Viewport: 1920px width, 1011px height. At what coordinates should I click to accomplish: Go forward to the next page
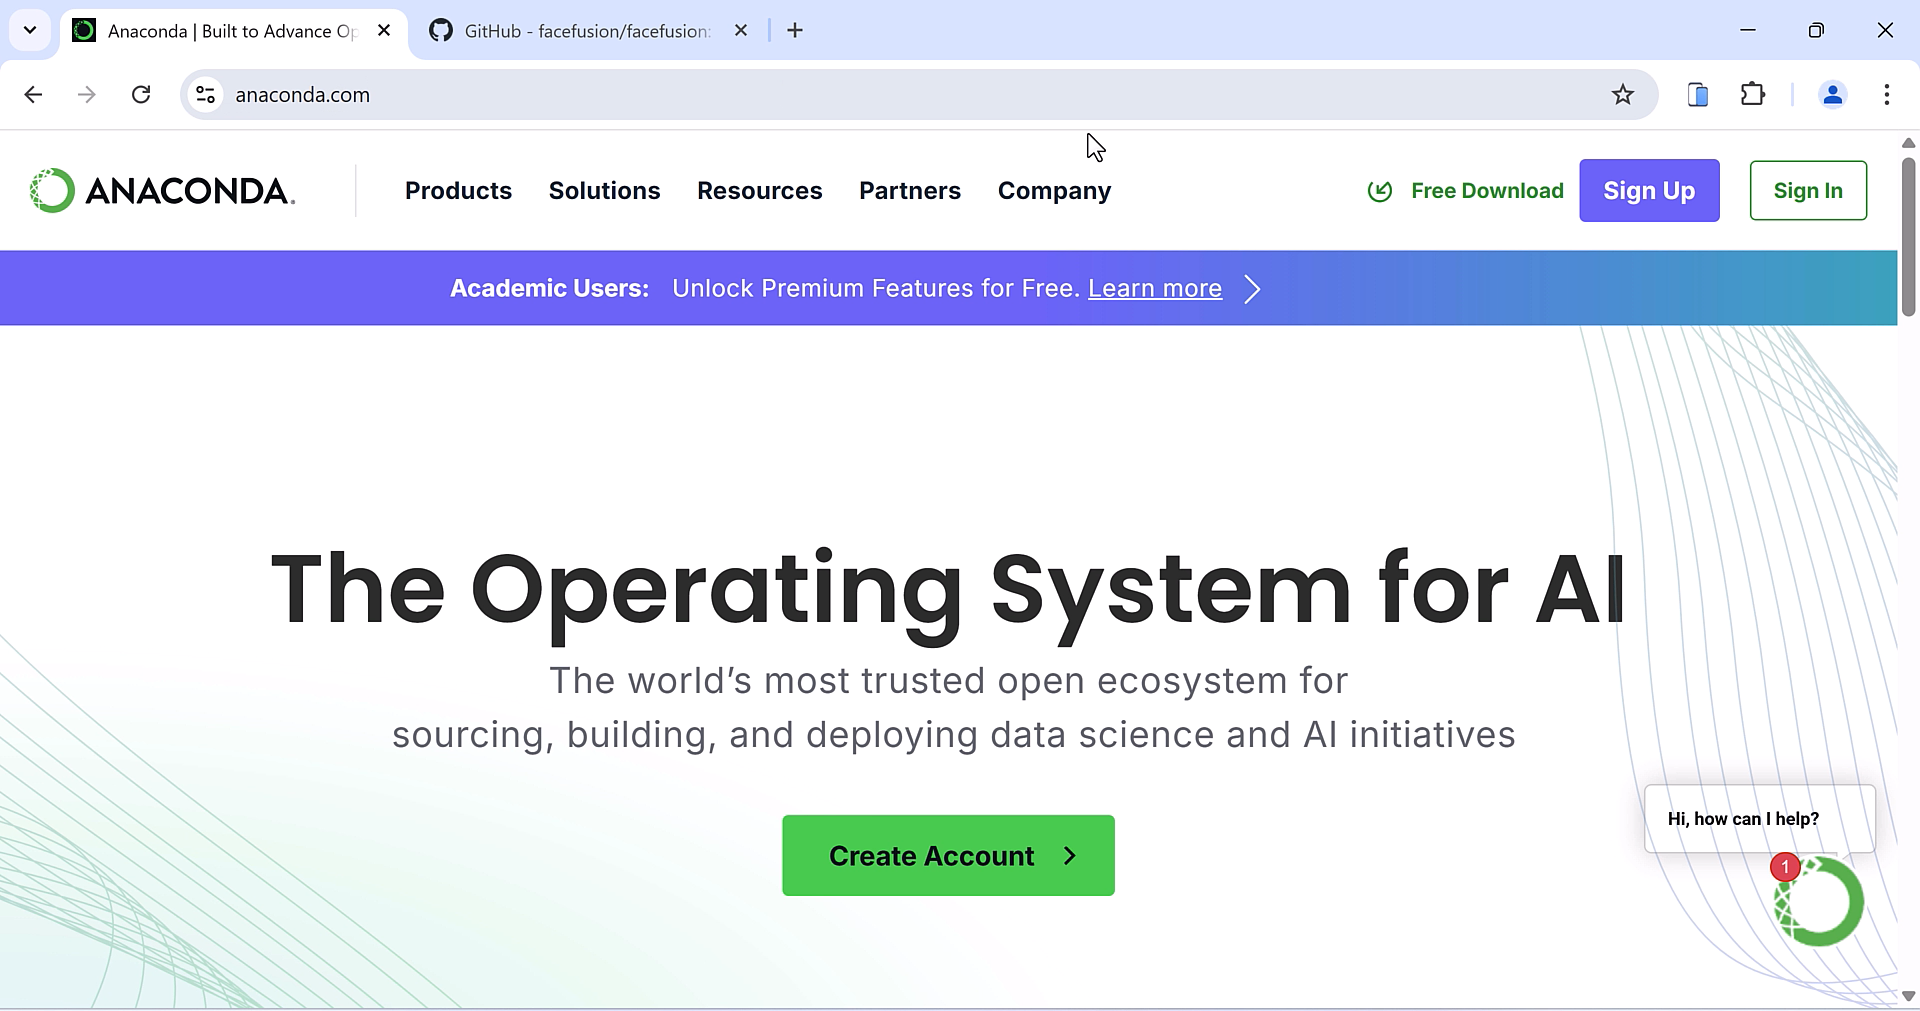pyautogui.click(x=87, y=95)
